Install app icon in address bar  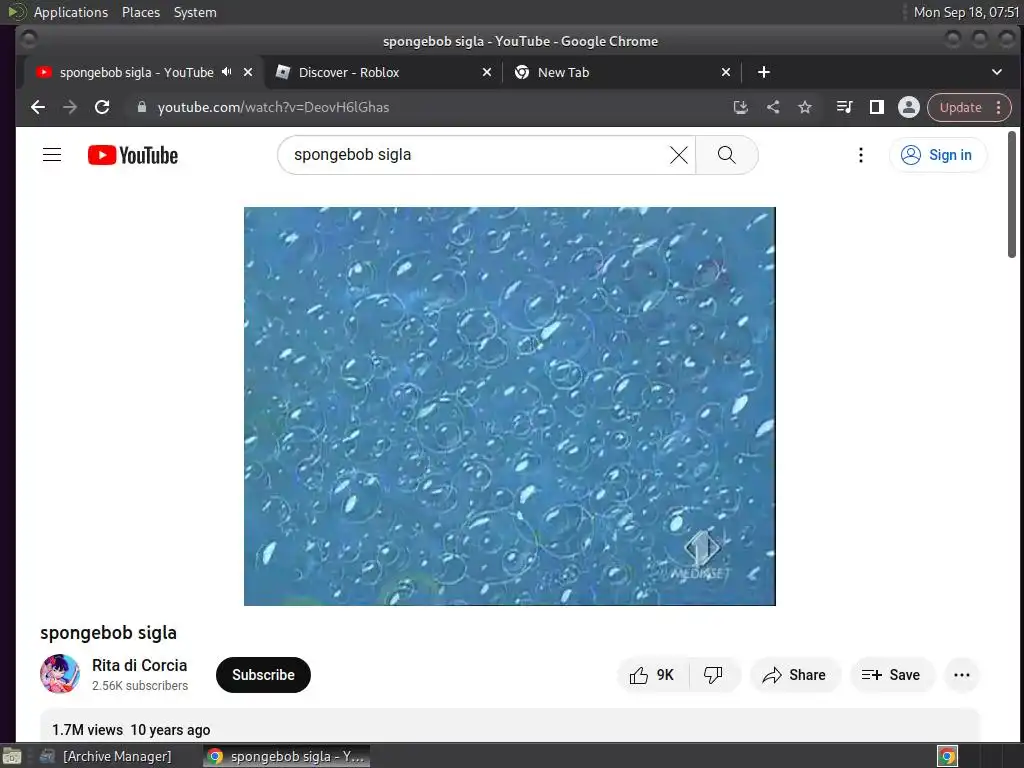coord(741,107)
